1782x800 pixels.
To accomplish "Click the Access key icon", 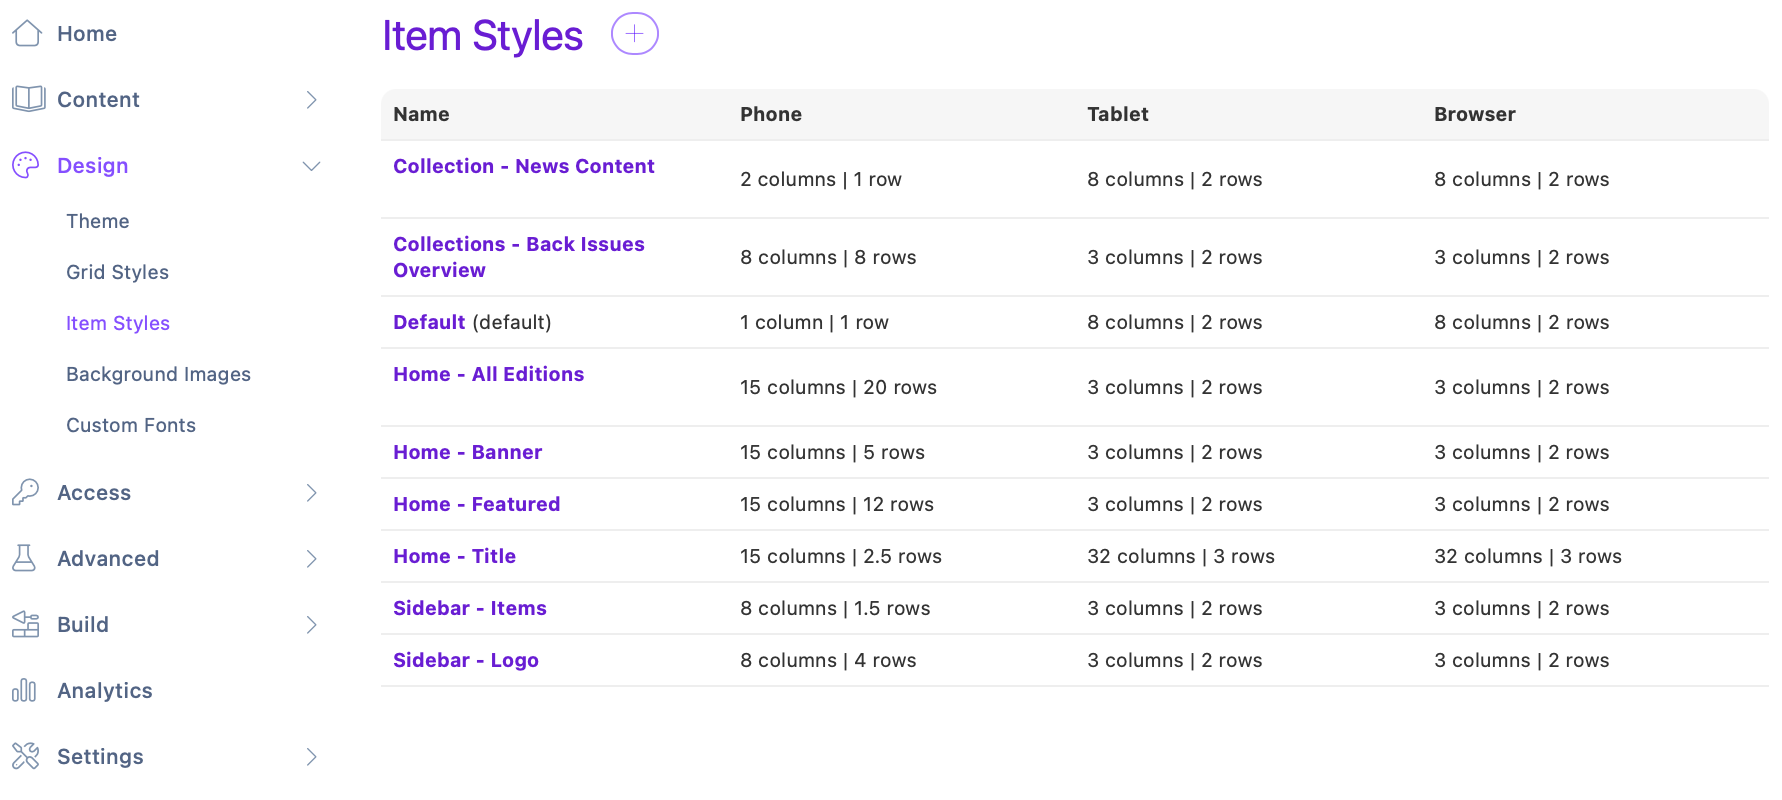I will tap(26, 492).
